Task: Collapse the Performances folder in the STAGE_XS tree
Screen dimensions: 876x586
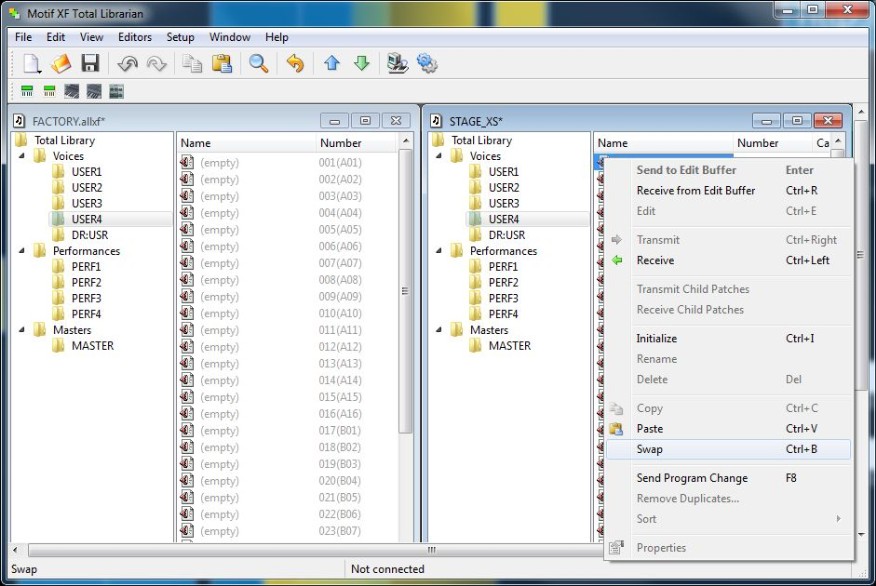Action: [x=439, y=251]
